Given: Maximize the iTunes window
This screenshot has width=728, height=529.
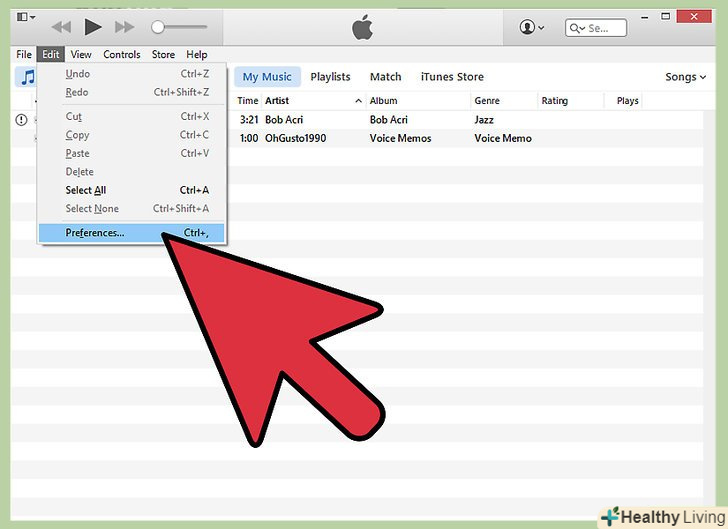Looking at the screenshot, I should pos(665,17).
